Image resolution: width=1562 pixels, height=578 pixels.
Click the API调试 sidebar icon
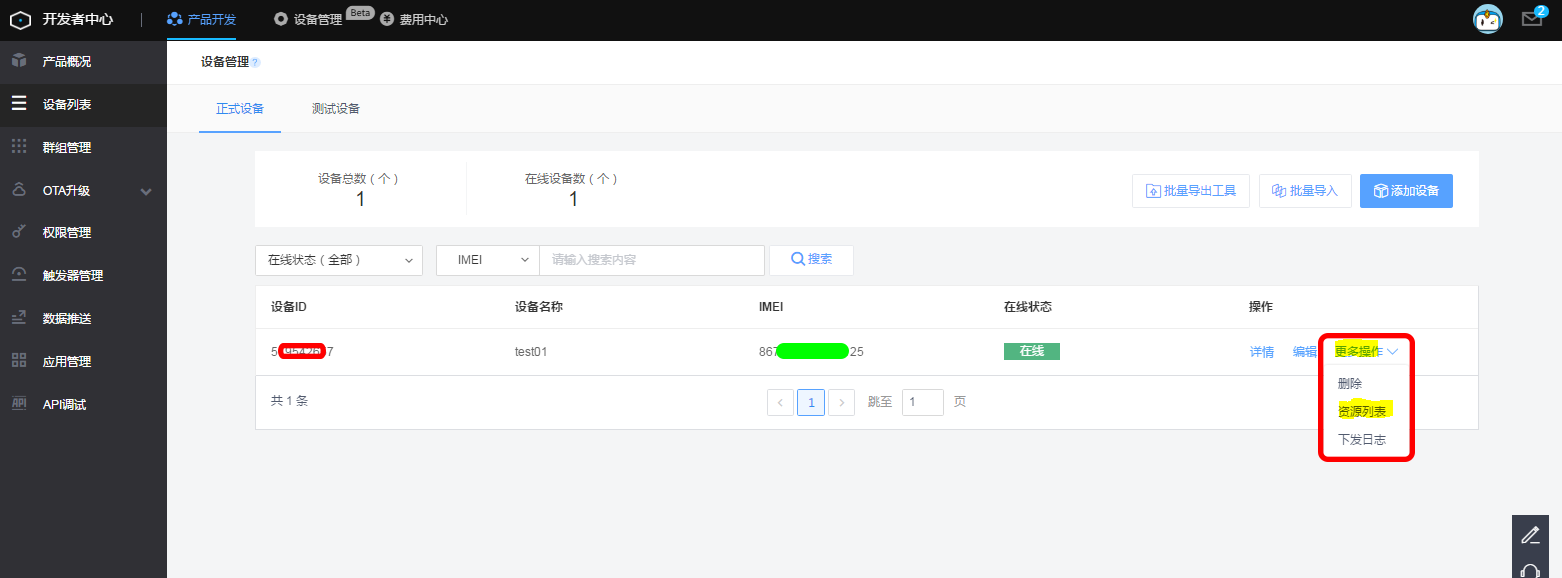pos(18,403)
